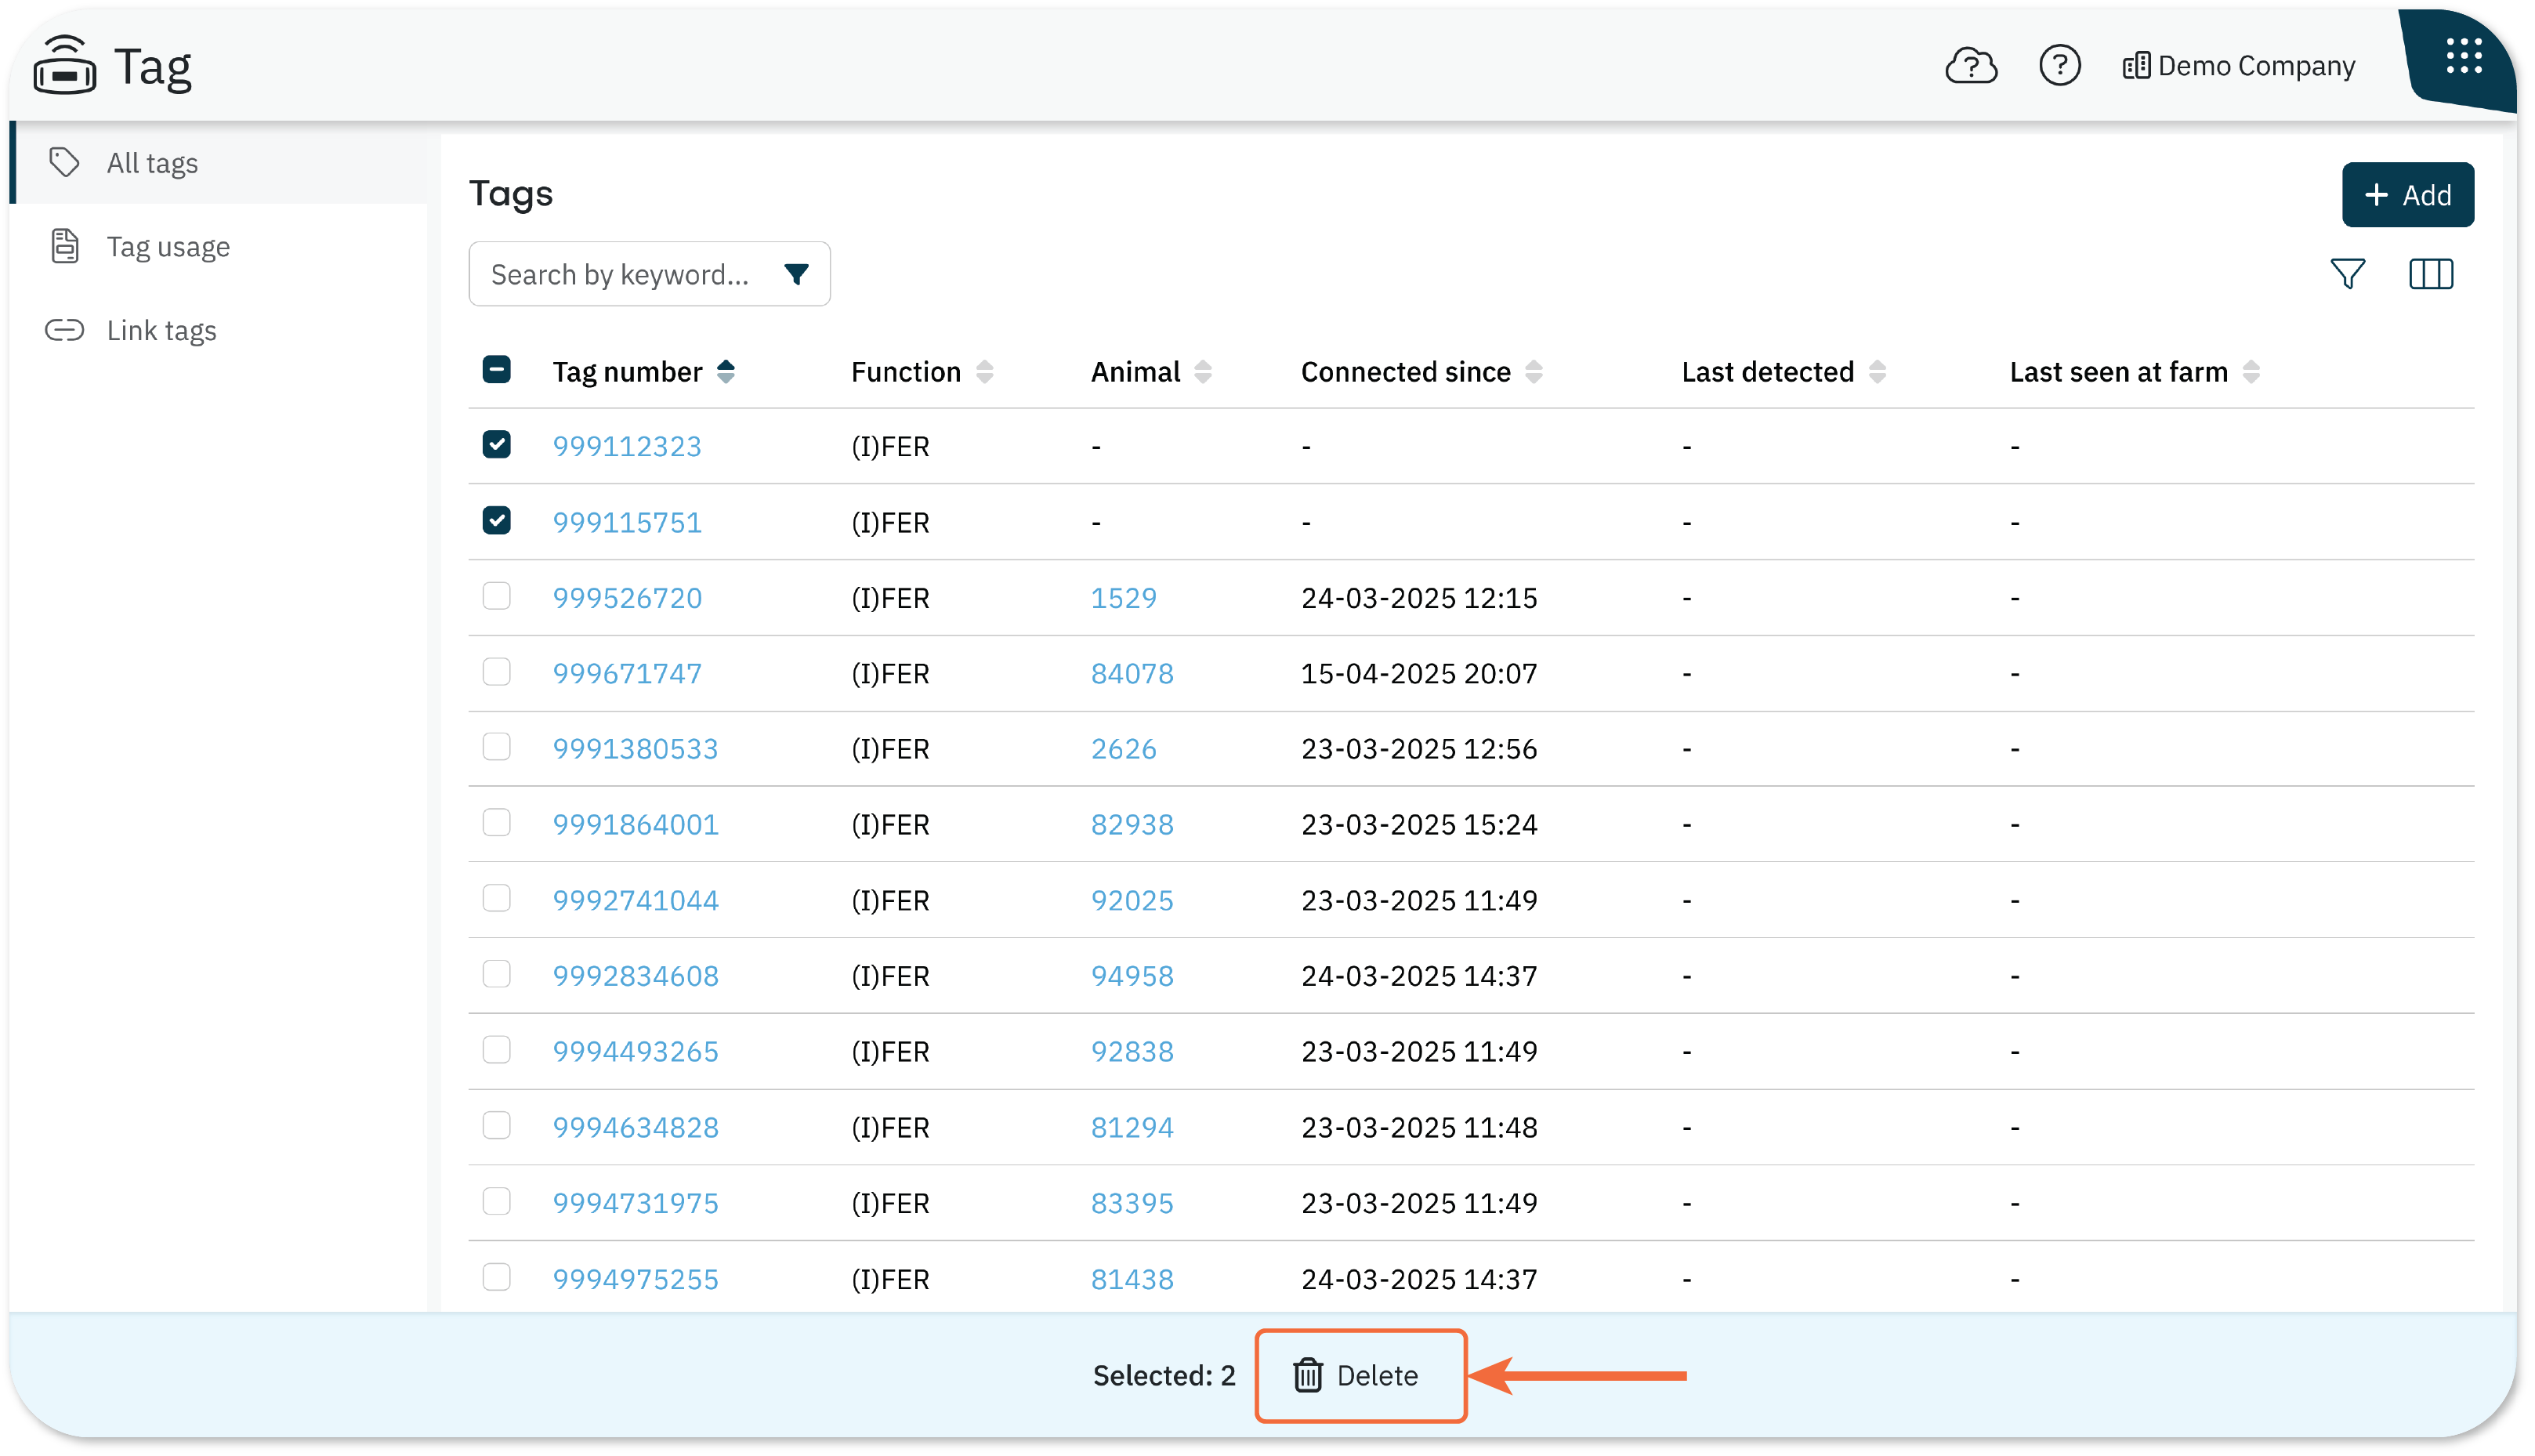Go to All tags menu item
This screenshot has width=2535, height=1456.
pyautogui.click(x=219, y=163)
